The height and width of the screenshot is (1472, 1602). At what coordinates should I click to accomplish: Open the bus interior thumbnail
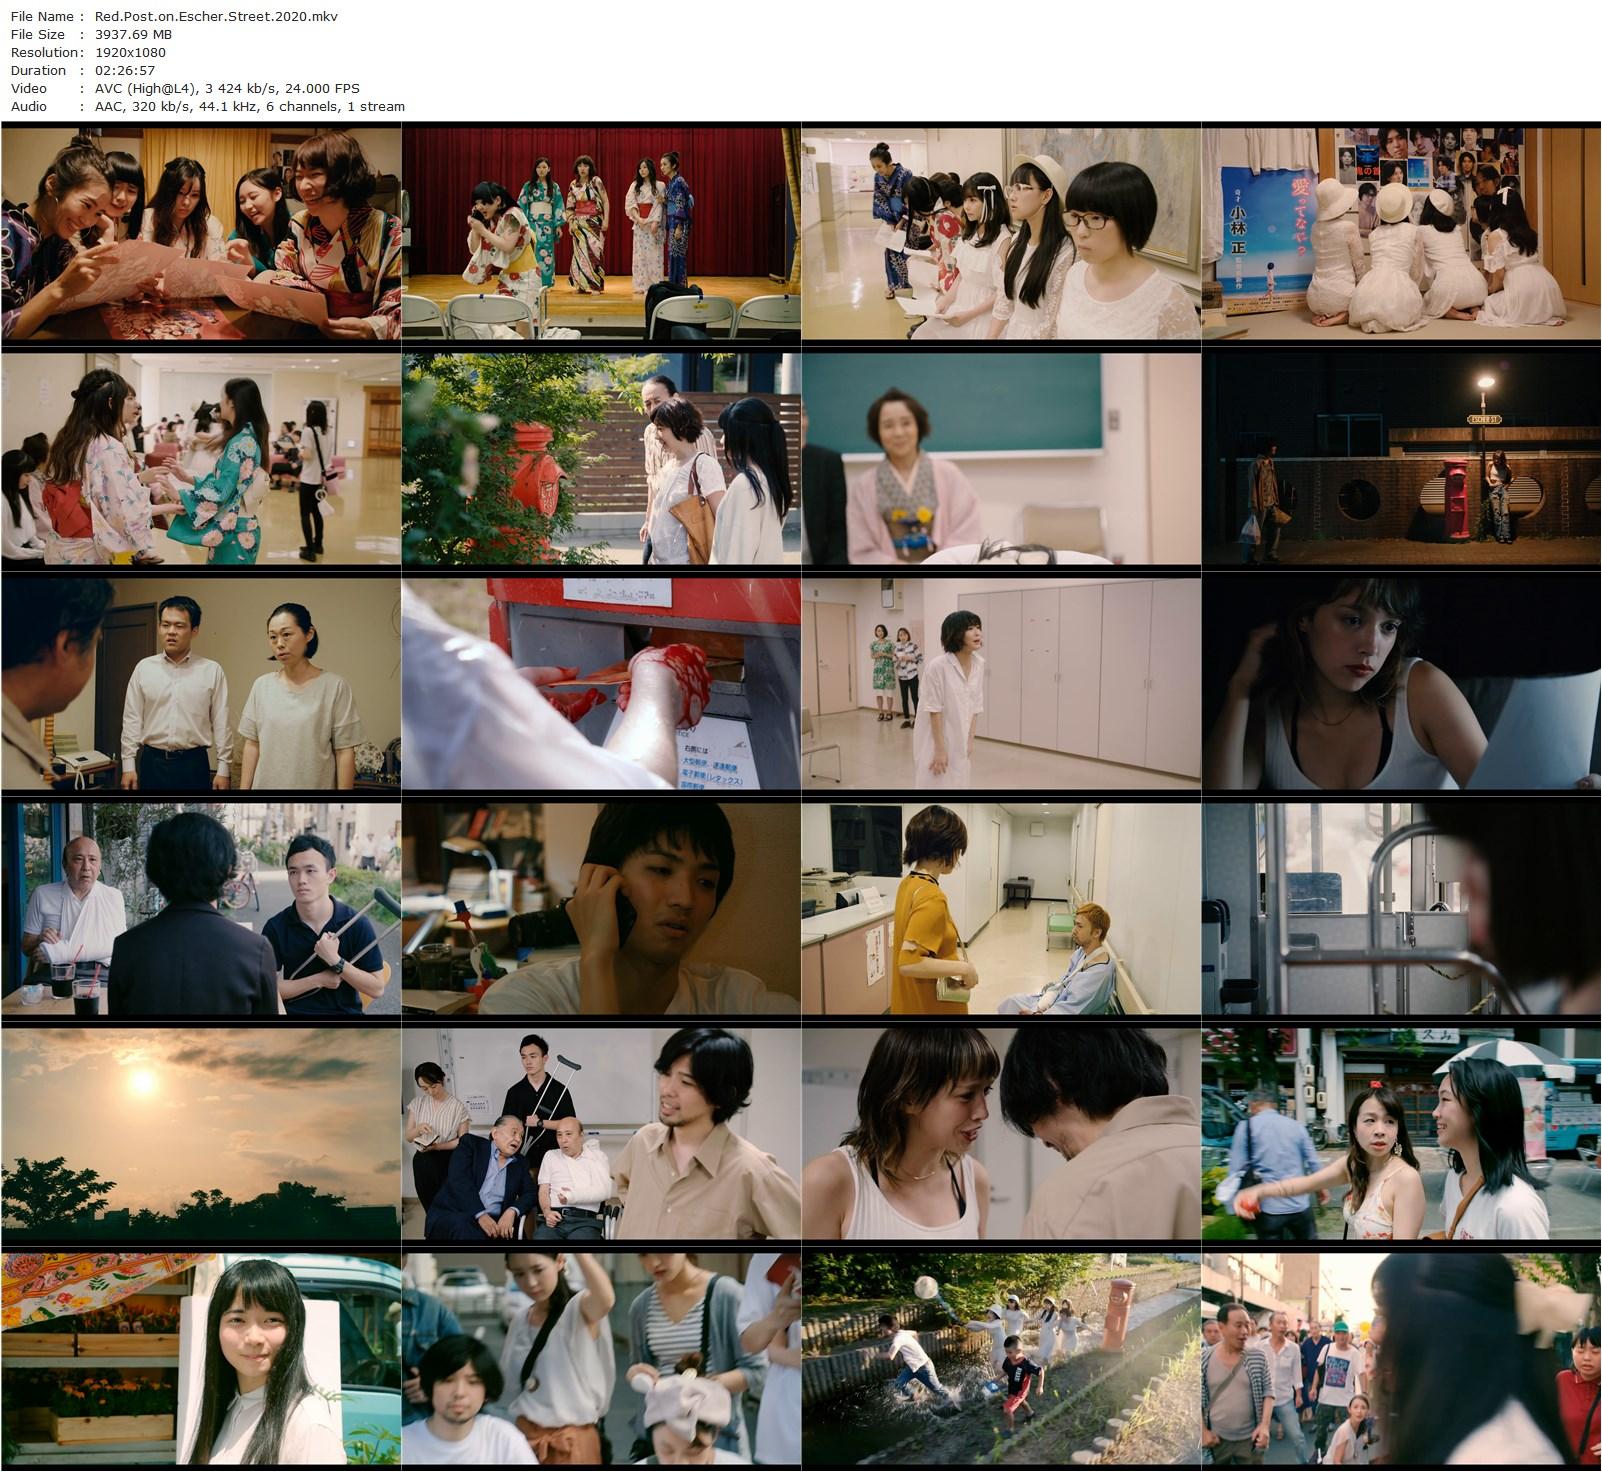(x=1401, y=909)
